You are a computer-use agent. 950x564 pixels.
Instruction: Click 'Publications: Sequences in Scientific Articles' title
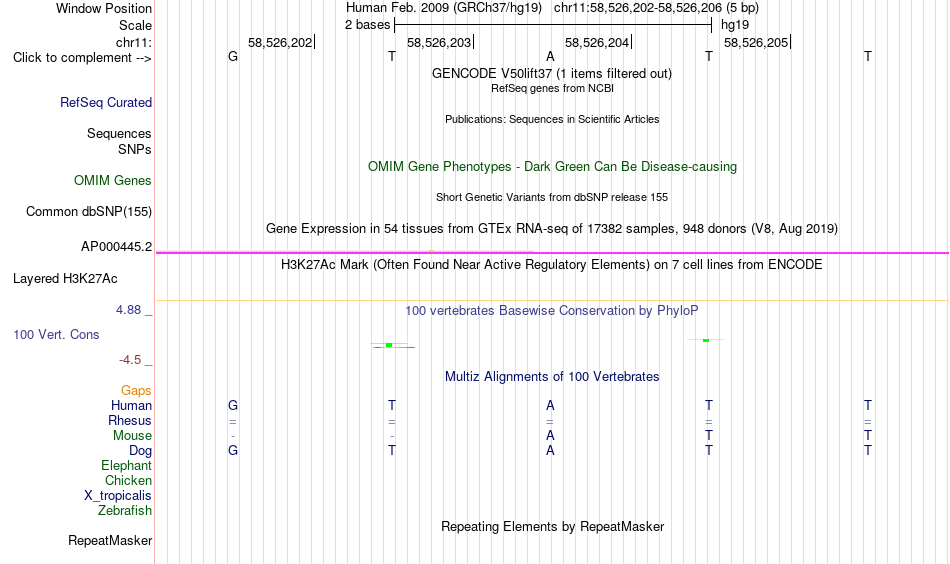552,119
